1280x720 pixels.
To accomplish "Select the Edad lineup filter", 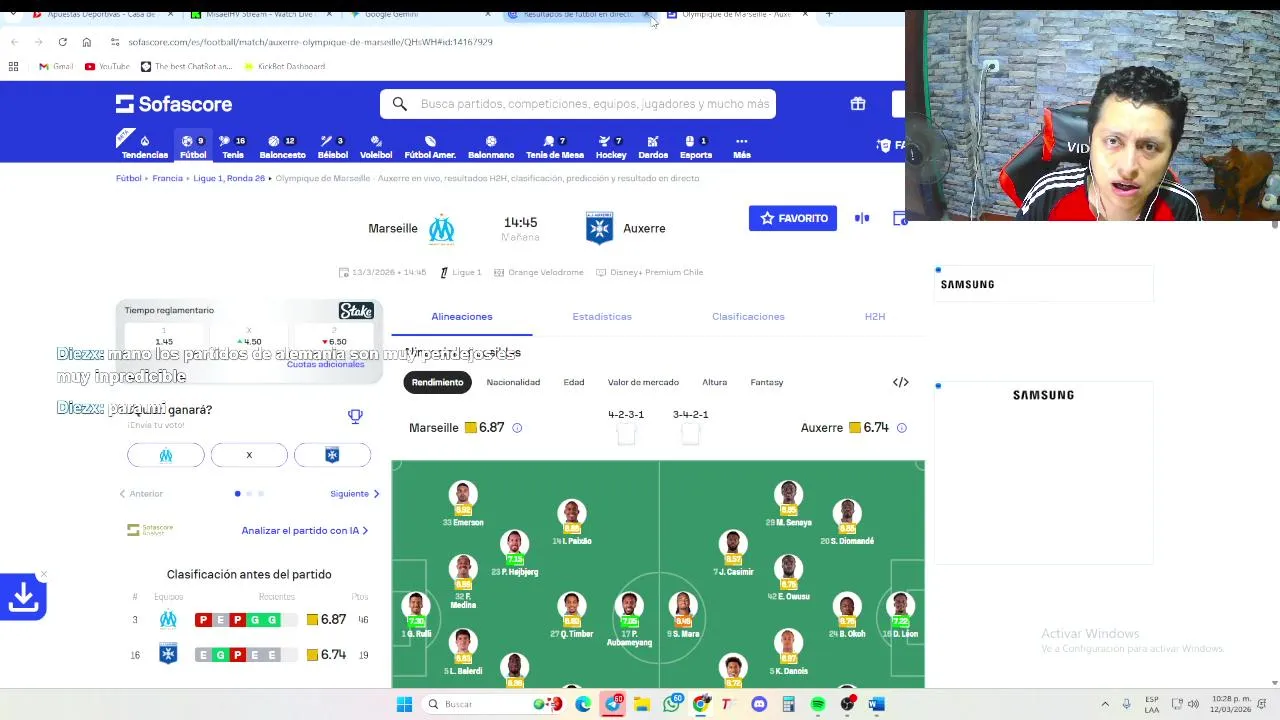I will (574, 382).
